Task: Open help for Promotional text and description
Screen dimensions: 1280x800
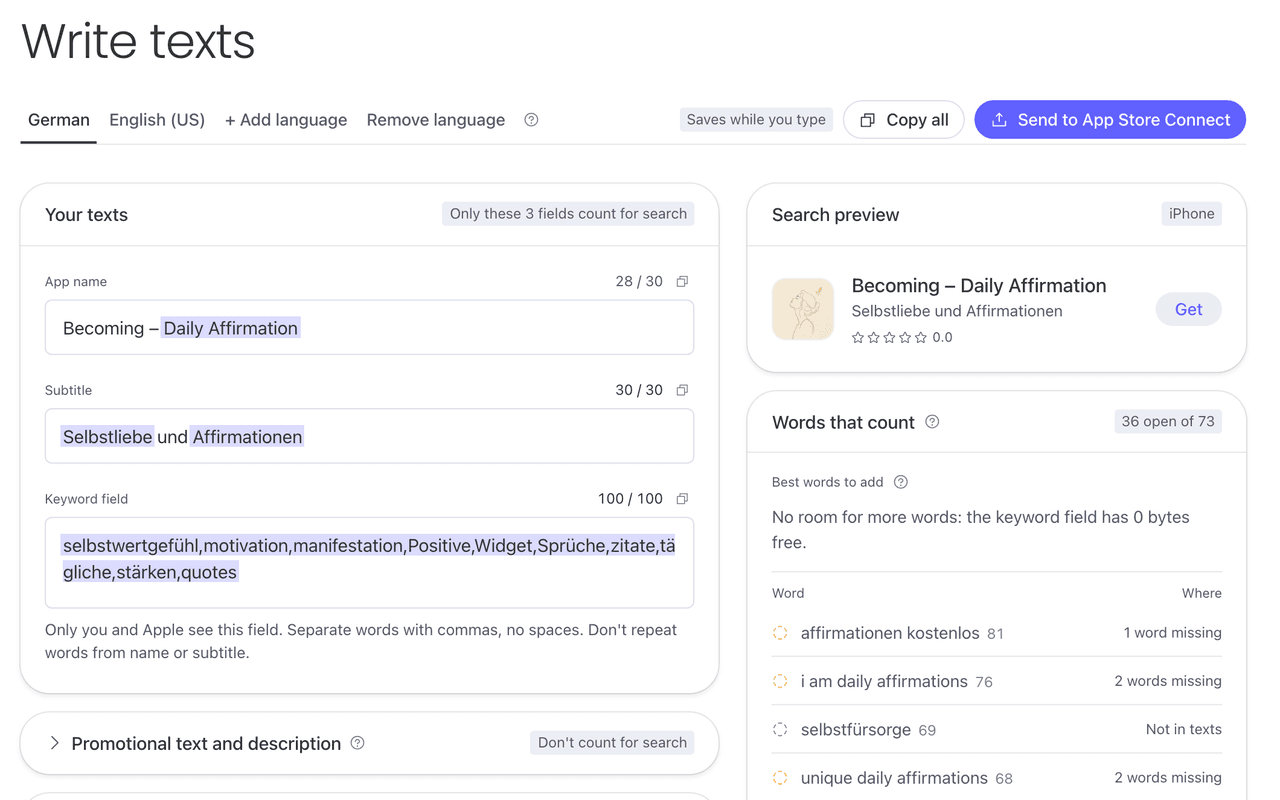Action: click(358, 743)
